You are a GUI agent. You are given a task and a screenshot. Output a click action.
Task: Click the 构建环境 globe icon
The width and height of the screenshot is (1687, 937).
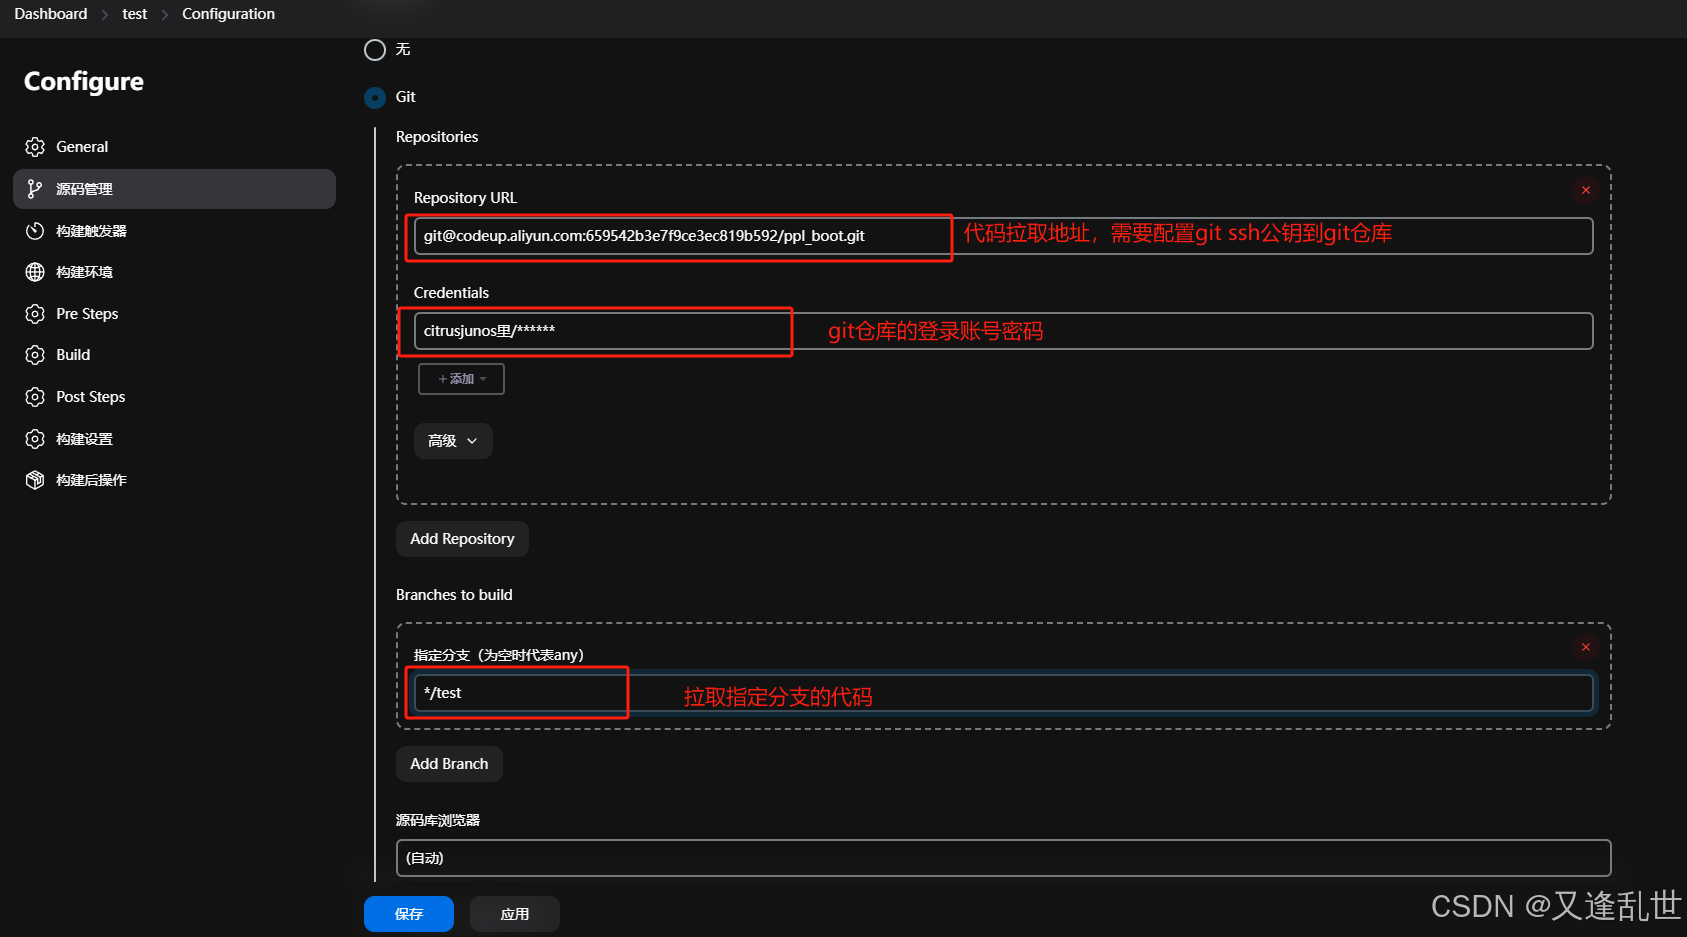tap(35, 272)
